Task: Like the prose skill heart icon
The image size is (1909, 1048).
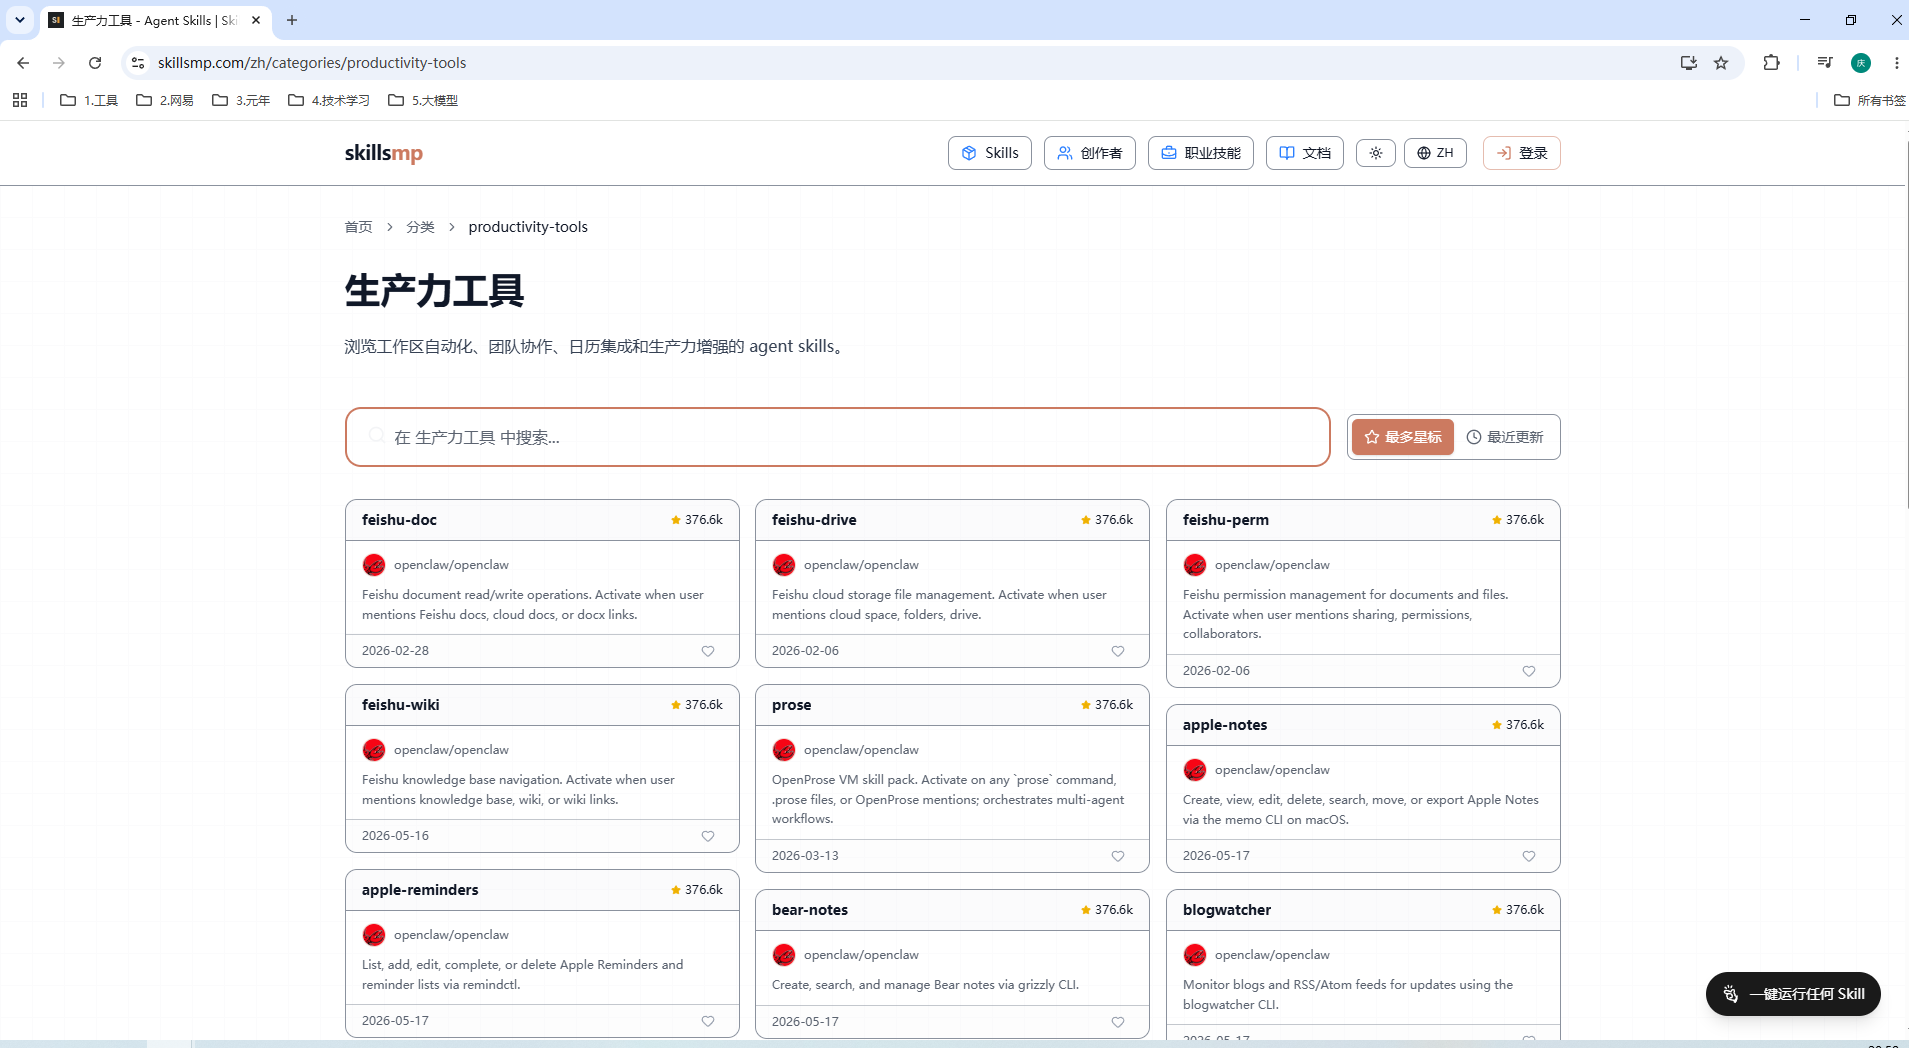Action: pyautogui.click(x=1118, y=856)
